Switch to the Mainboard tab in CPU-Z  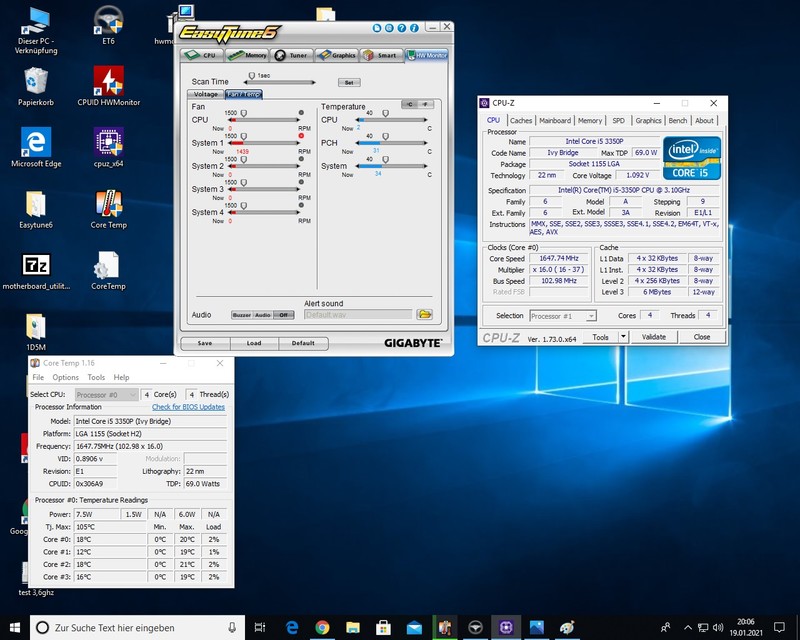click(x=555, y=121)
